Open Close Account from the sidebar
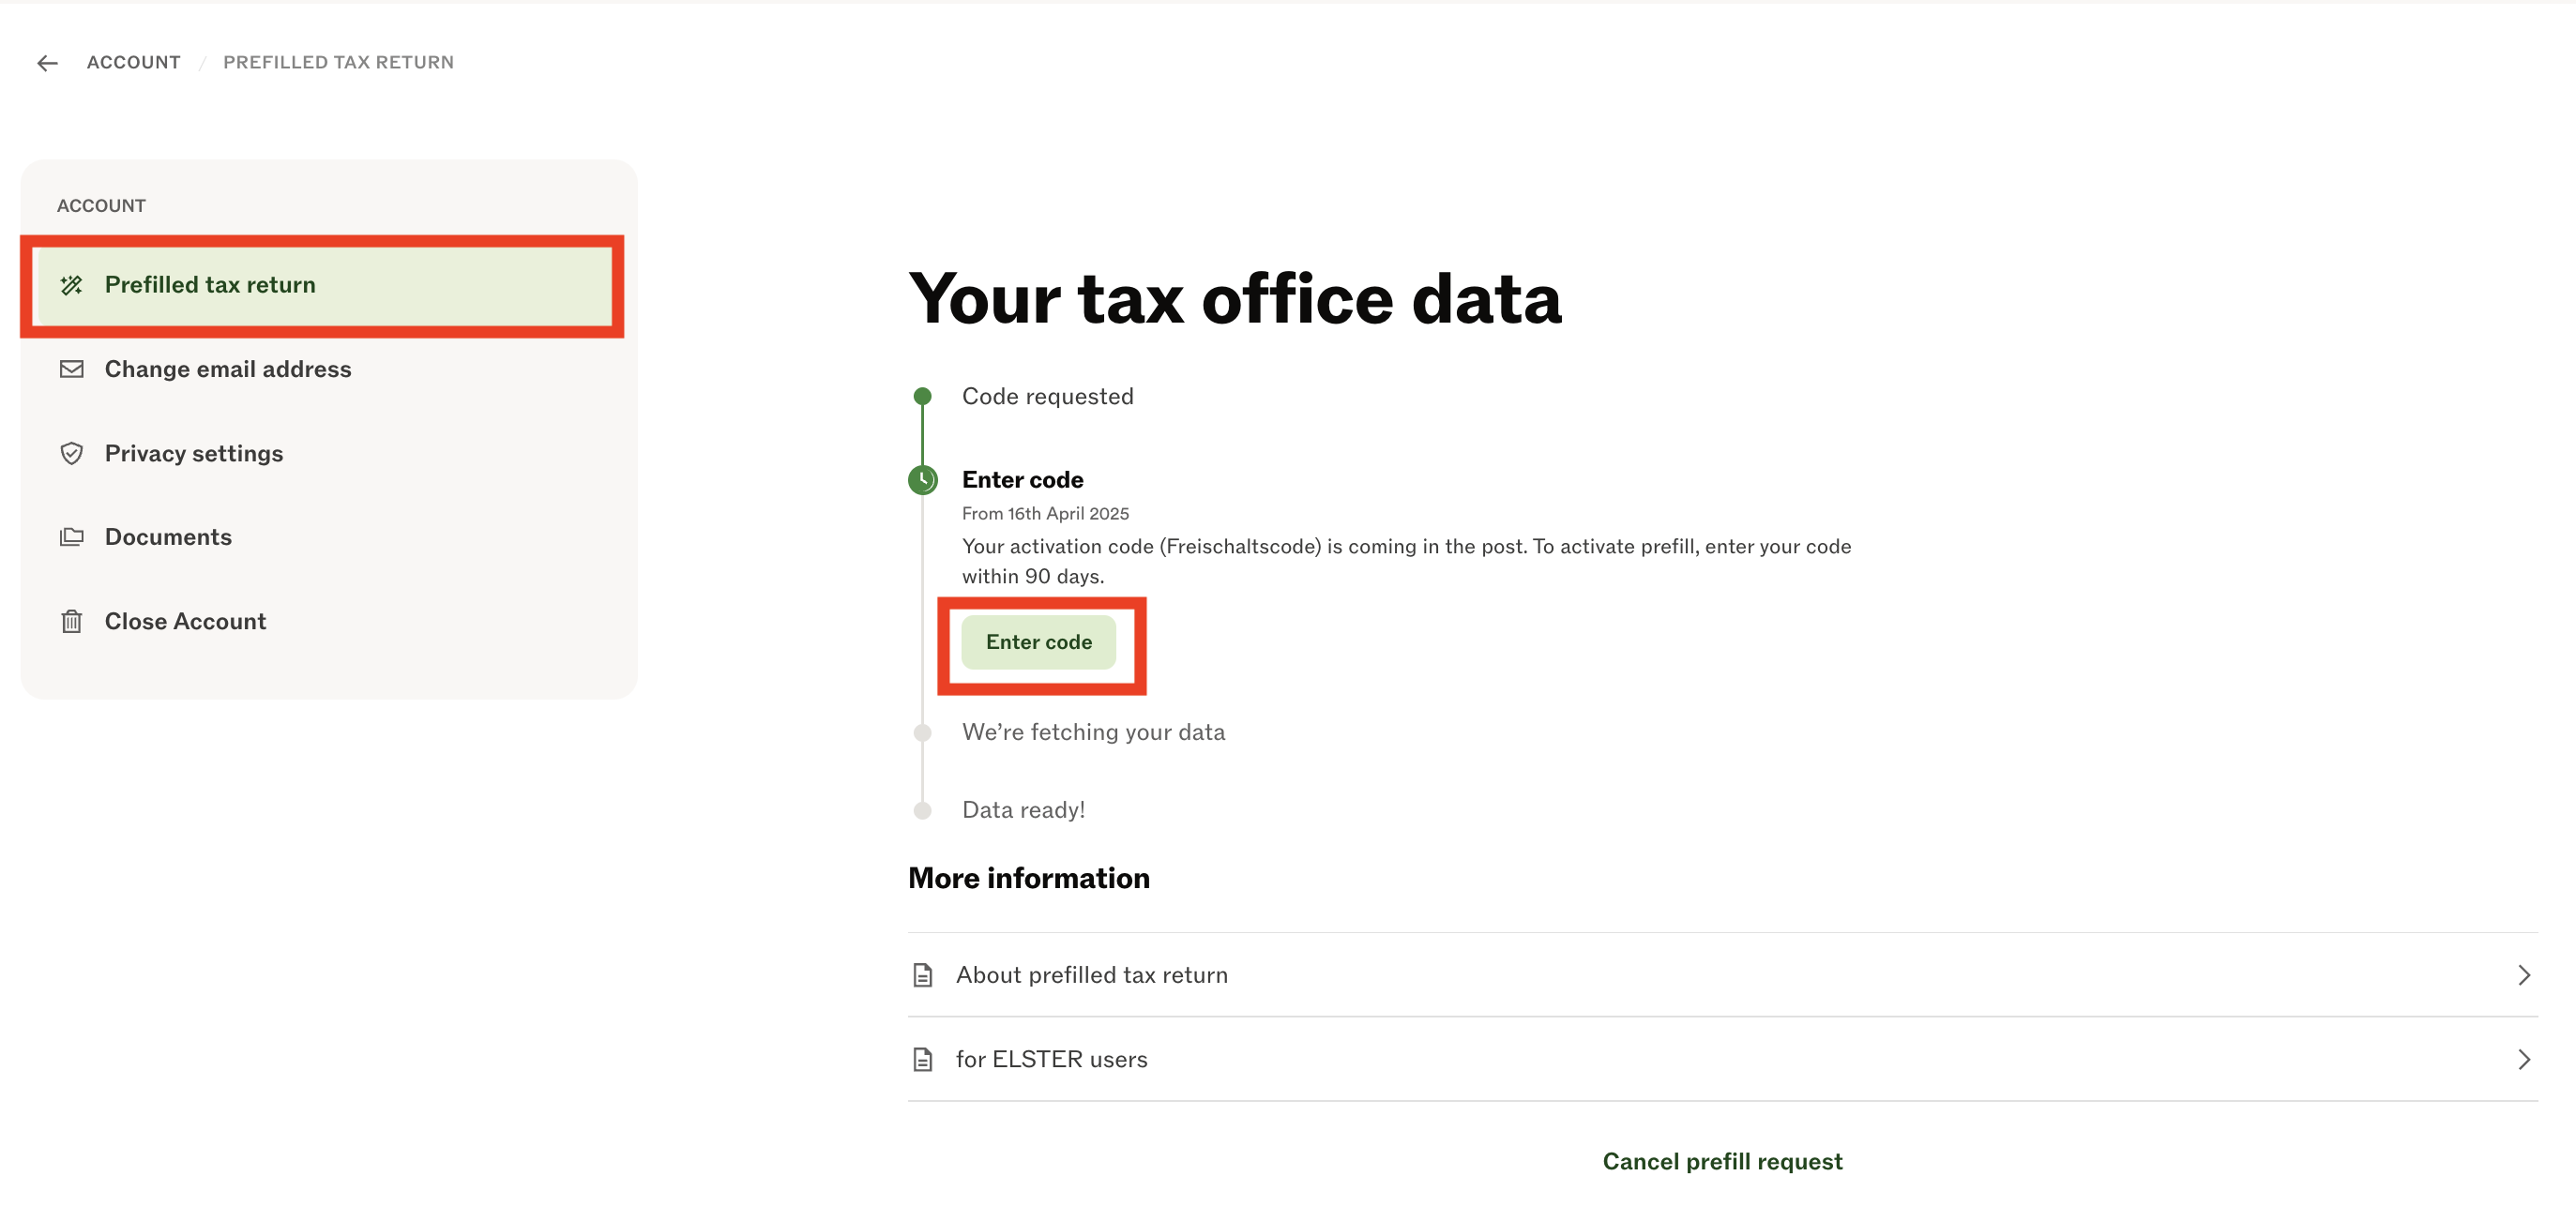 [323, 621]
